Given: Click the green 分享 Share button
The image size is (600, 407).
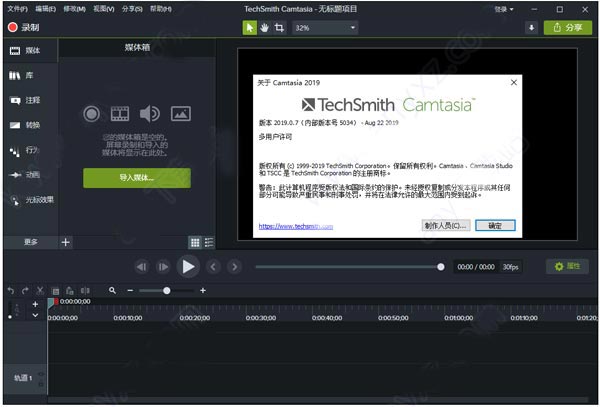Looking at the screenshot, I should tap(568, 28).
